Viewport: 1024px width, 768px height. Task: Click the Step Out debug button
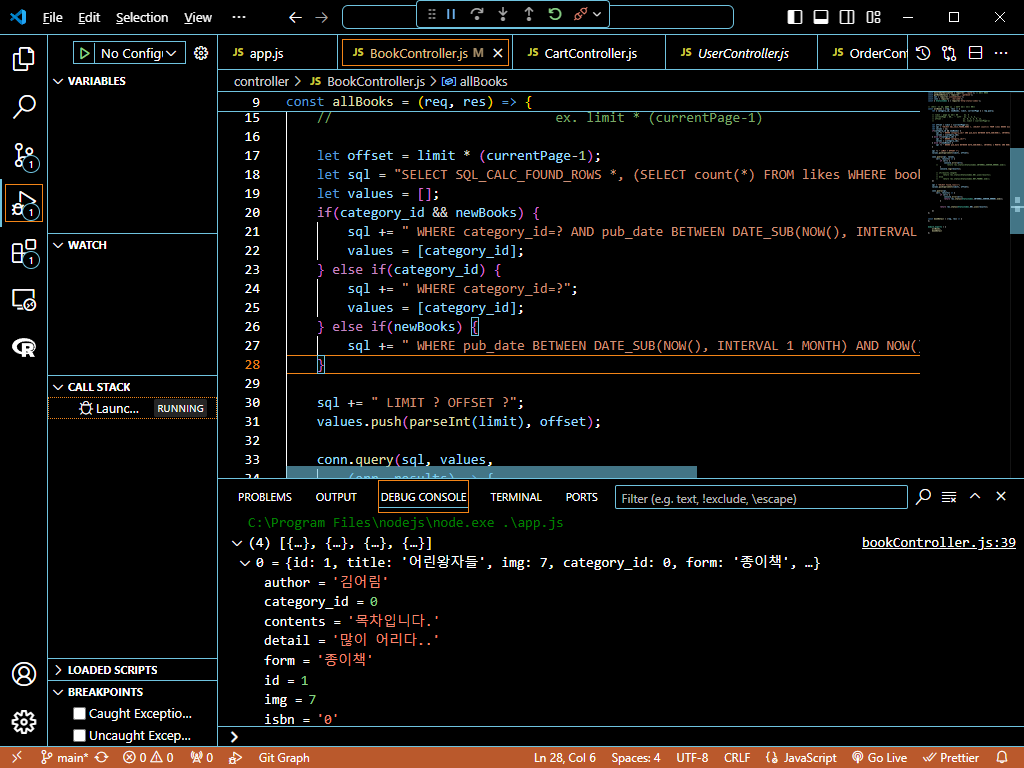tap(529, 14)
